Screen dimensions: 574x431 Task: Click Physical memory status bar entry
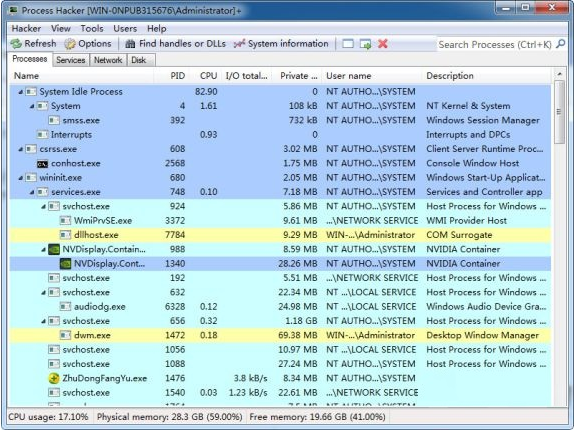click(x=169, y=417)
